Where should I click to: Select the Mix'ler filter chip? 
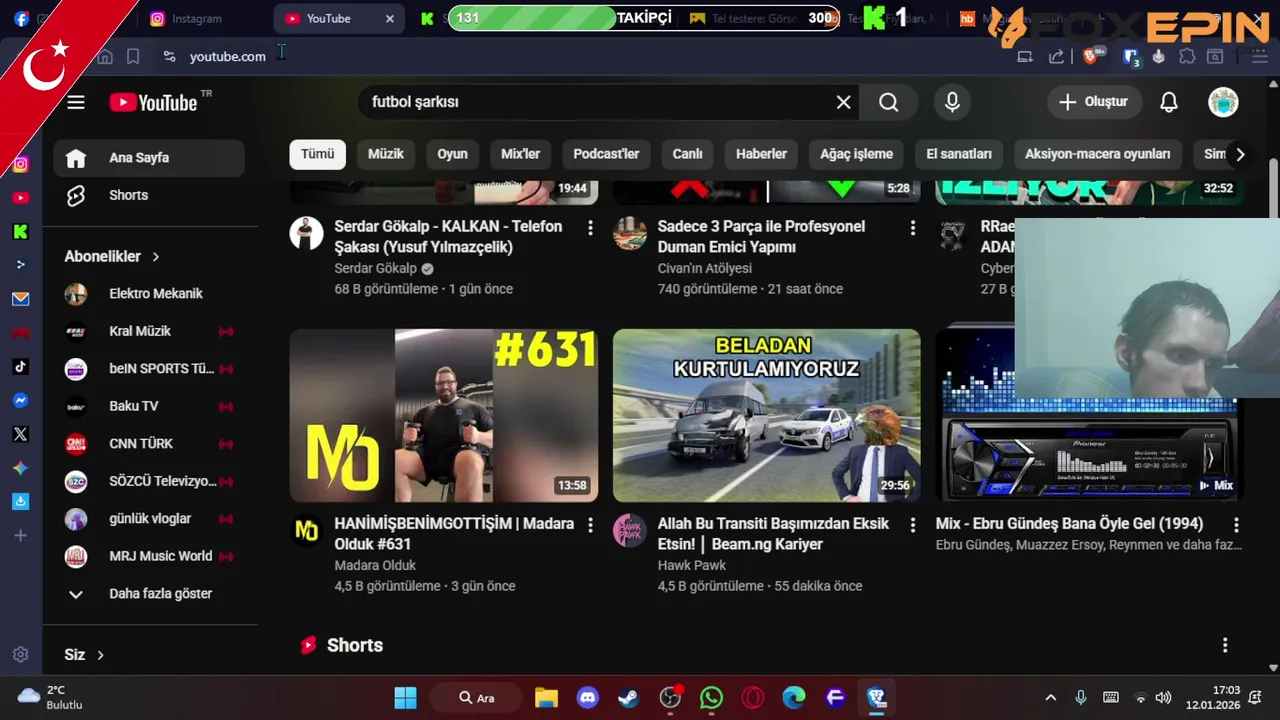pyautogui.click(x=520, y=154)
